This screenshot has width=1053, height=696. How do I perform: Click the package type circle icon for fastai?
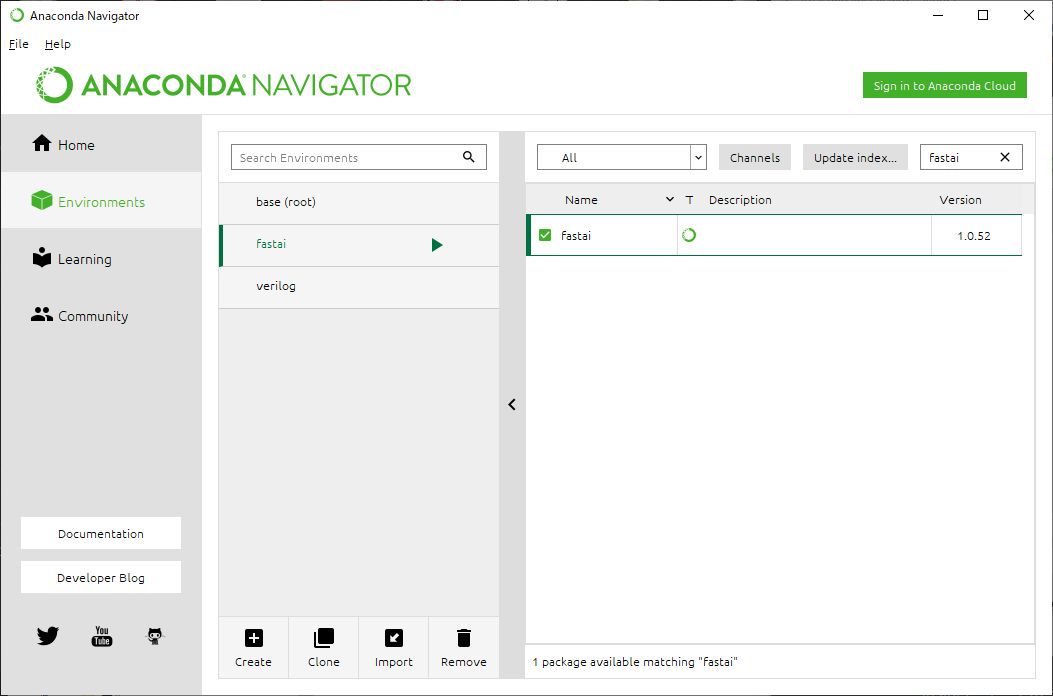(x=688, y=235)
